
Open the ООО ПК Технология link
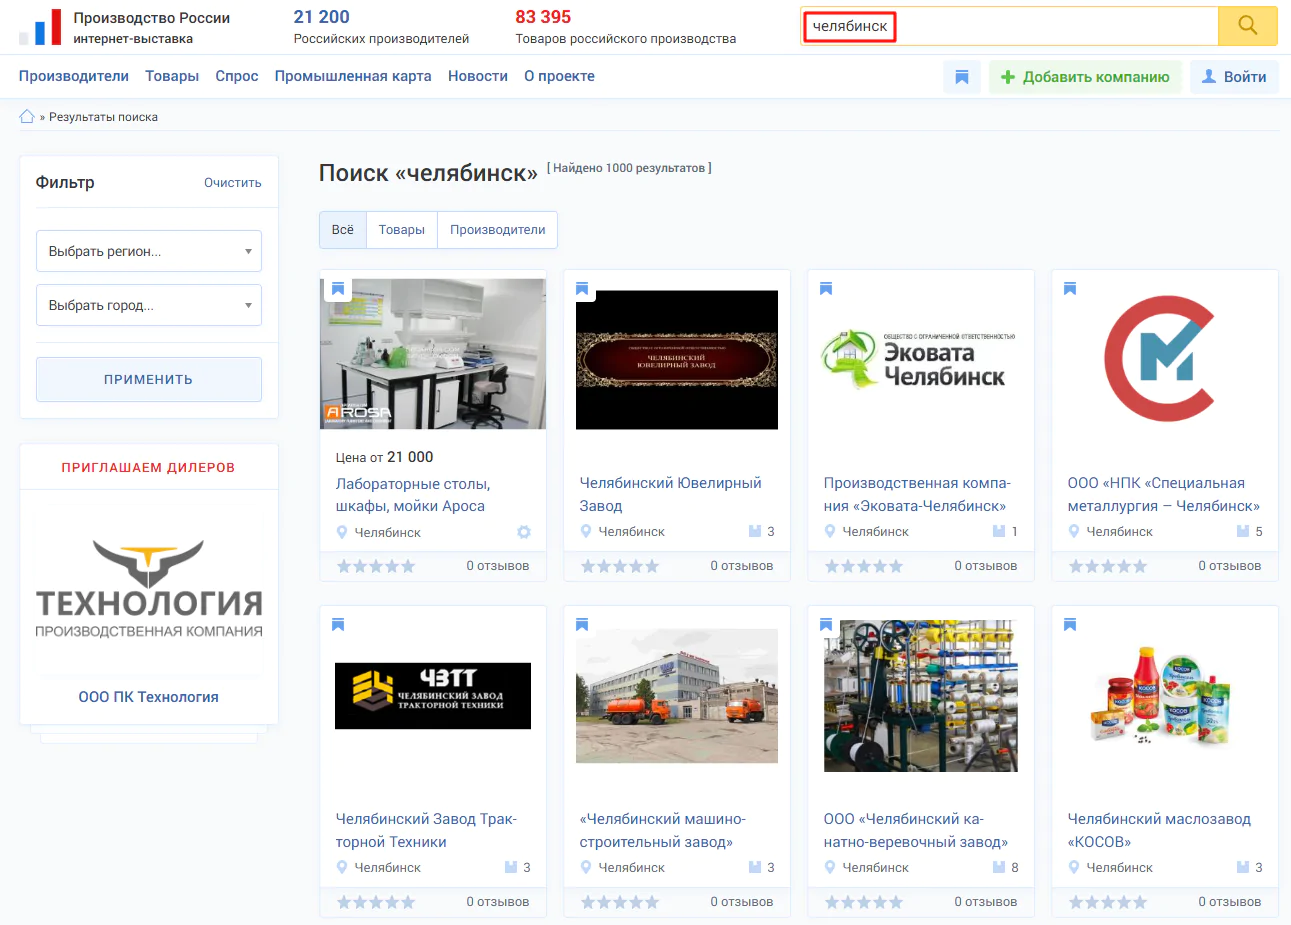click(x=149, y=697)
